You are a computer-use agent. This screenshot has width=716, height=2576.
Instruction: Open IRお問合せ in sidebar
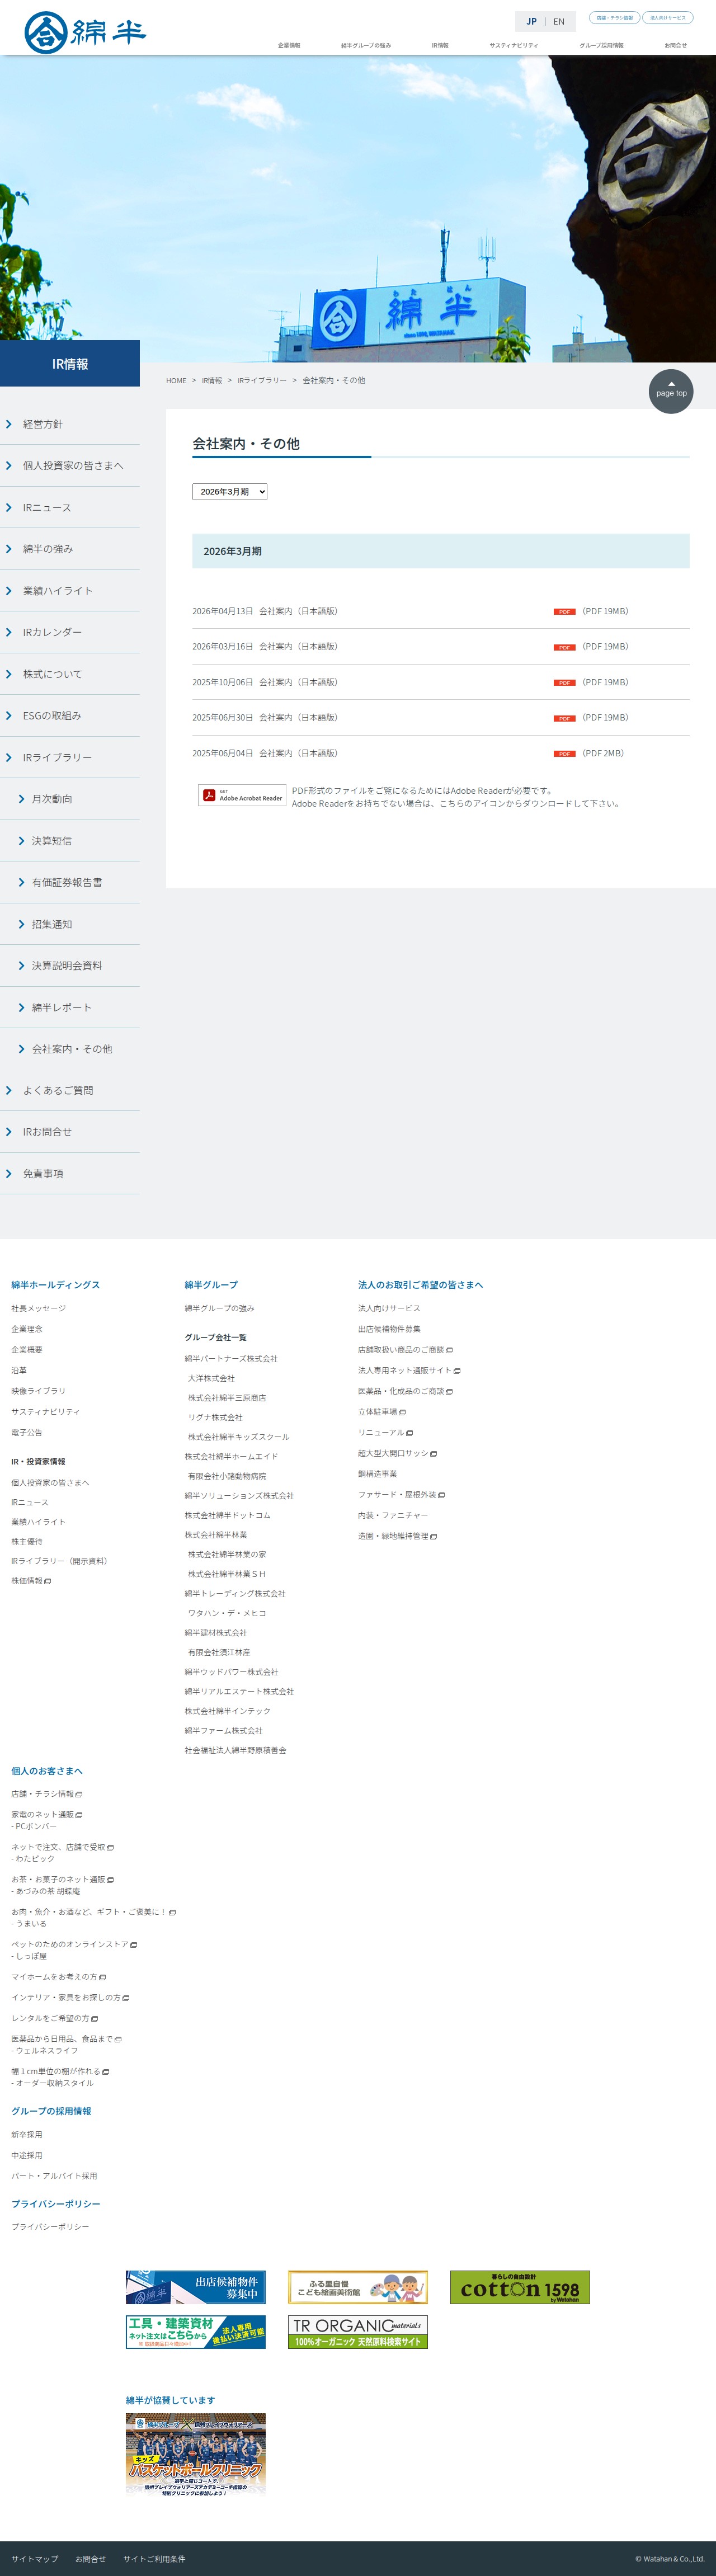(70, 1132)
